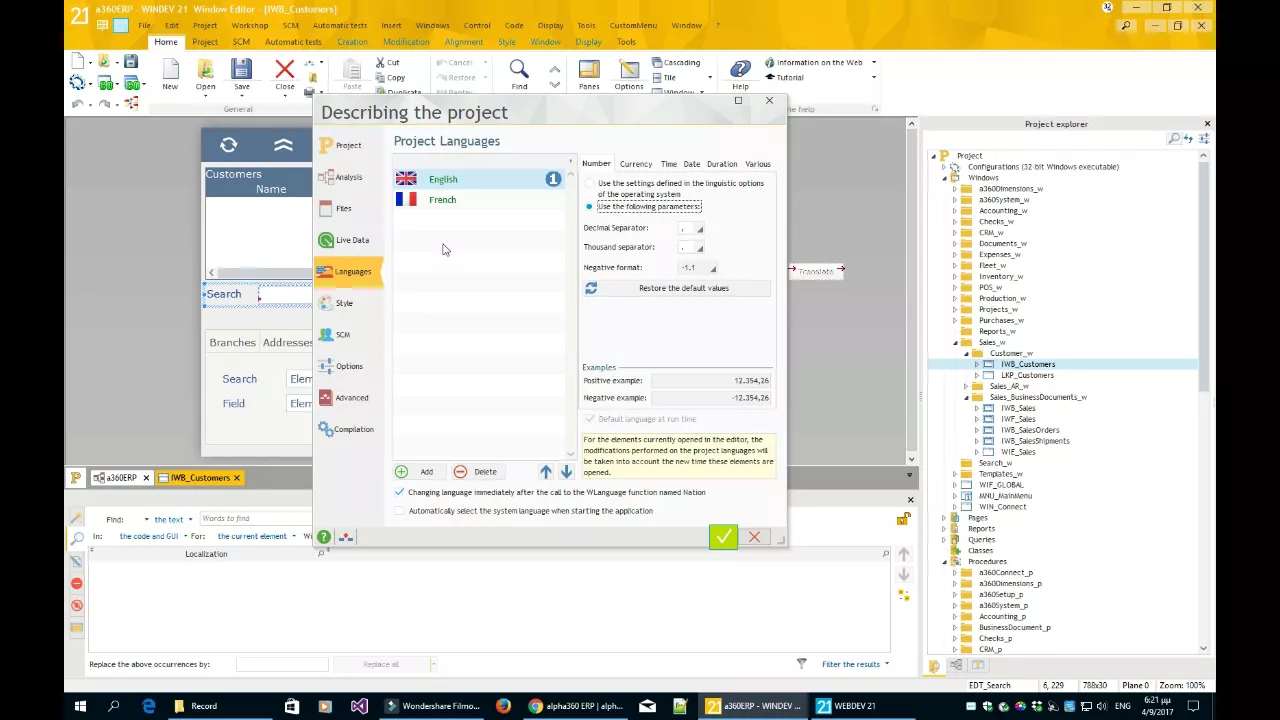Switch to the Various tab

tap(757, 164)
